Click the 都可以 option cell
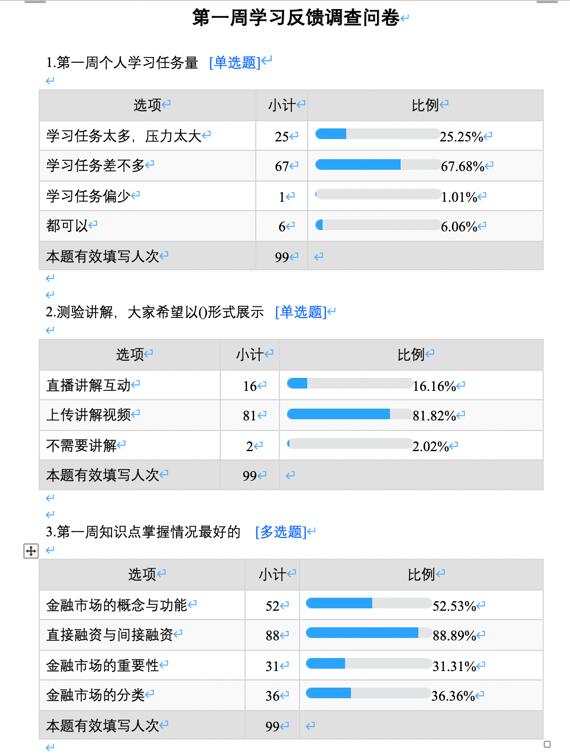 coord(147,226)
